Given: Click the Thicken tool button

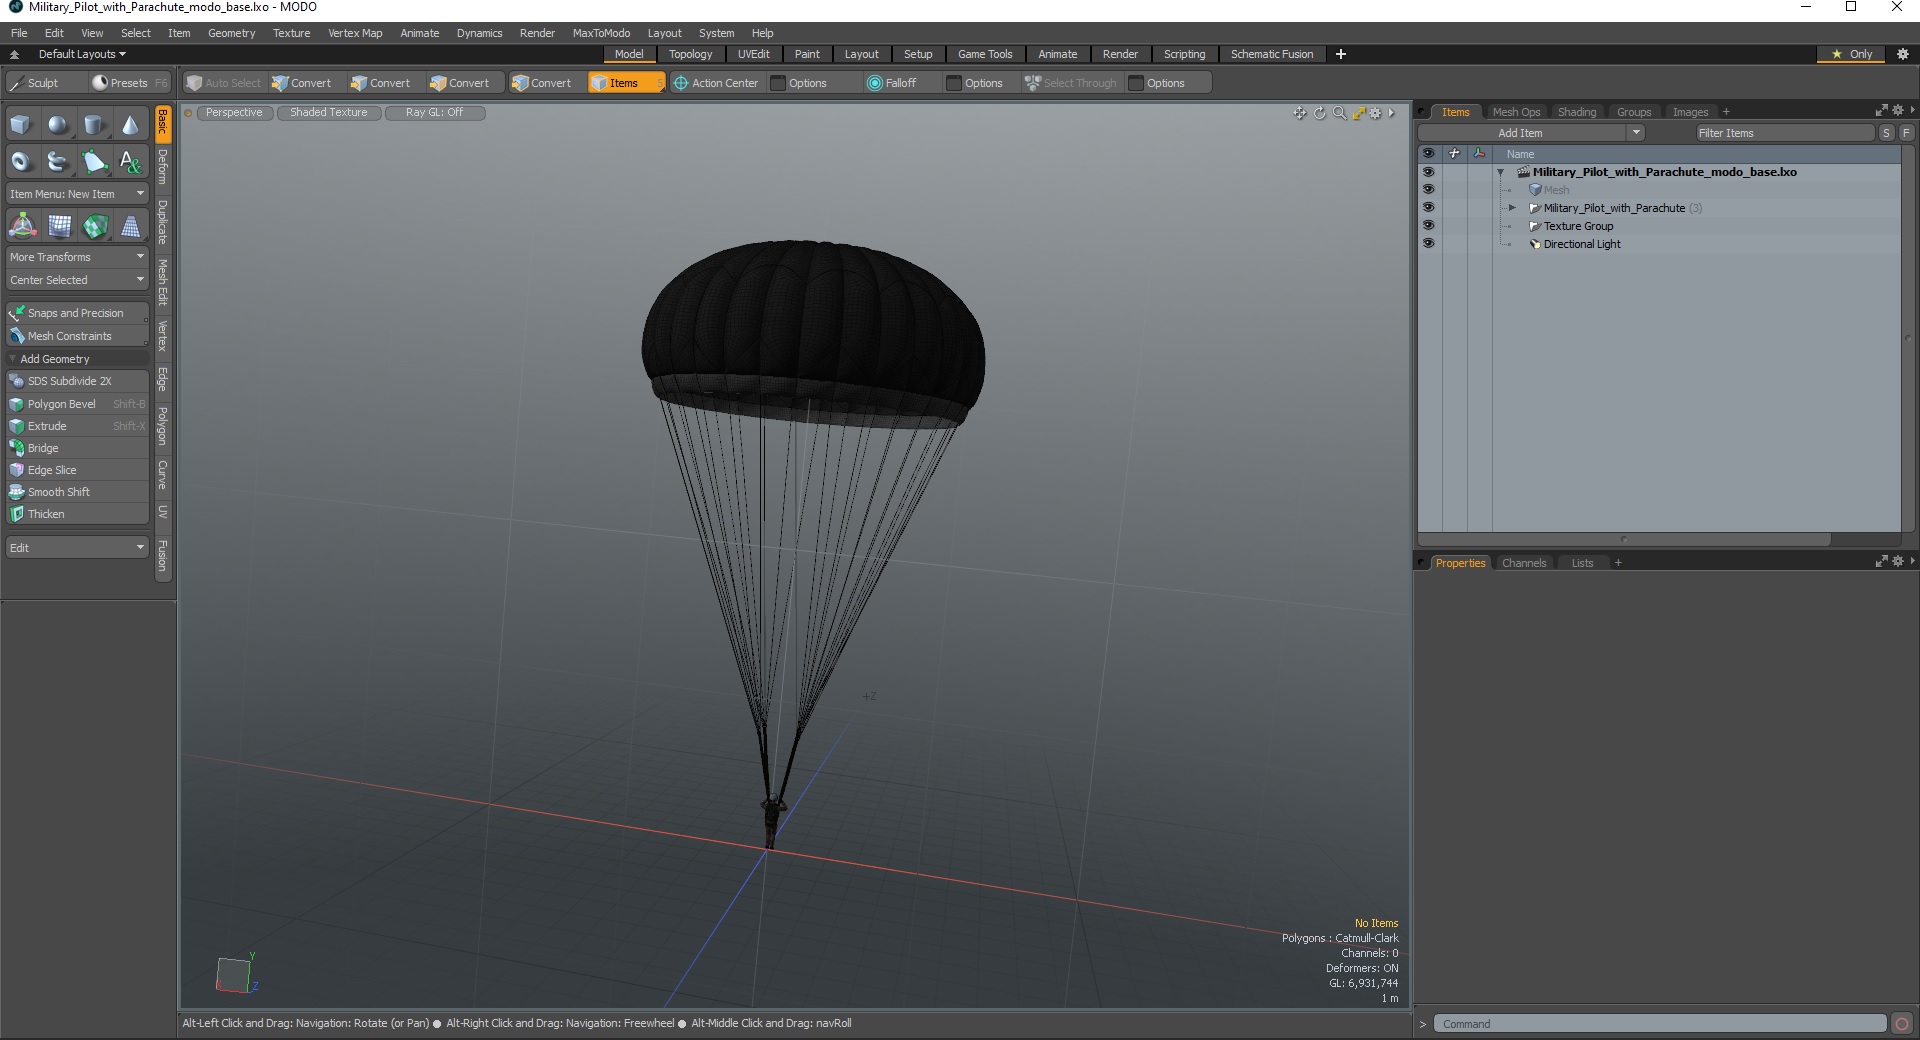Looking at the screenshot, I should pos(77,514).
